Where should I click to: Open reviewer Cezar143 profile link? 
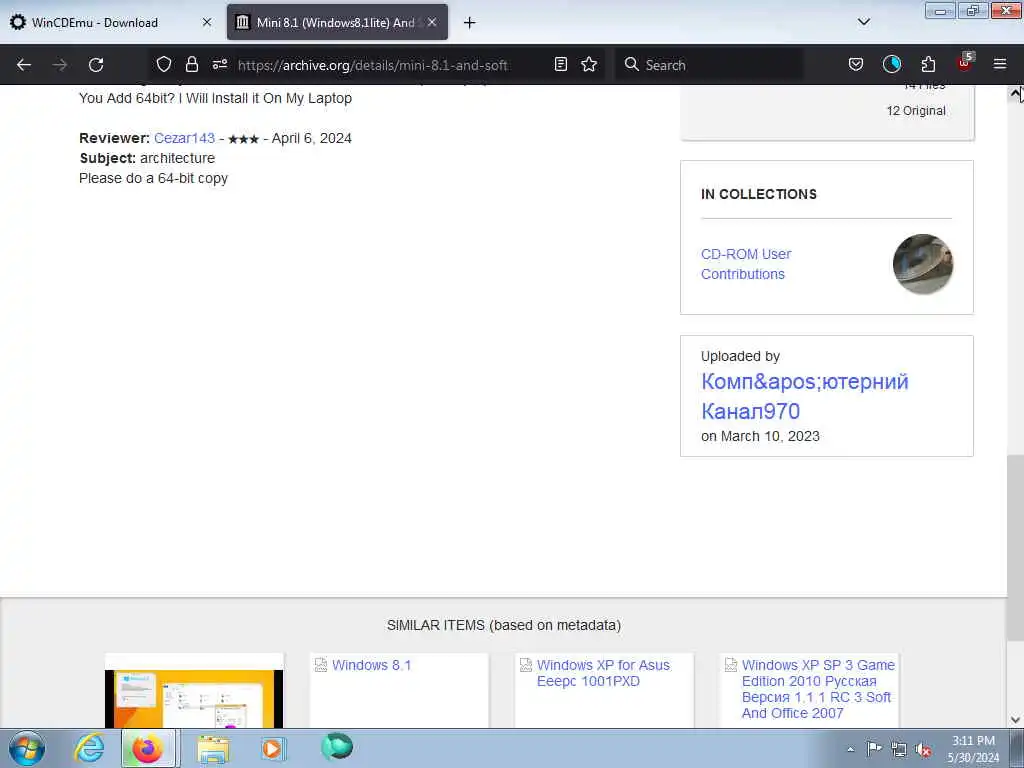click(x=184, y=138)
